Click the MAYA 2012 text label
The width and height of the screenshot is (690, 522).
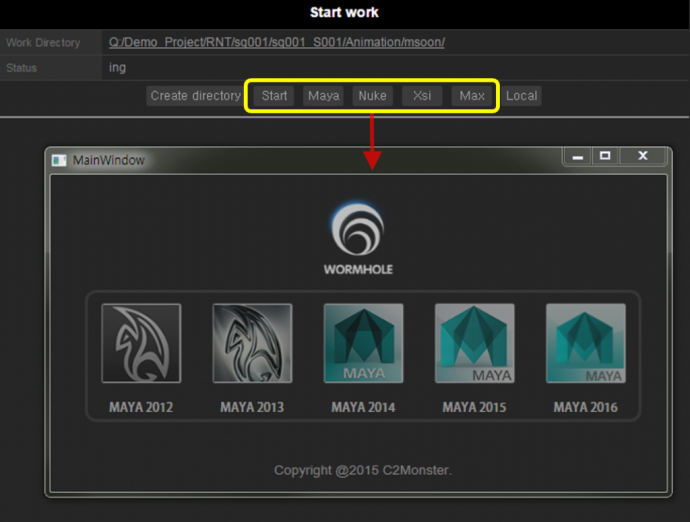tap(141, 407)
